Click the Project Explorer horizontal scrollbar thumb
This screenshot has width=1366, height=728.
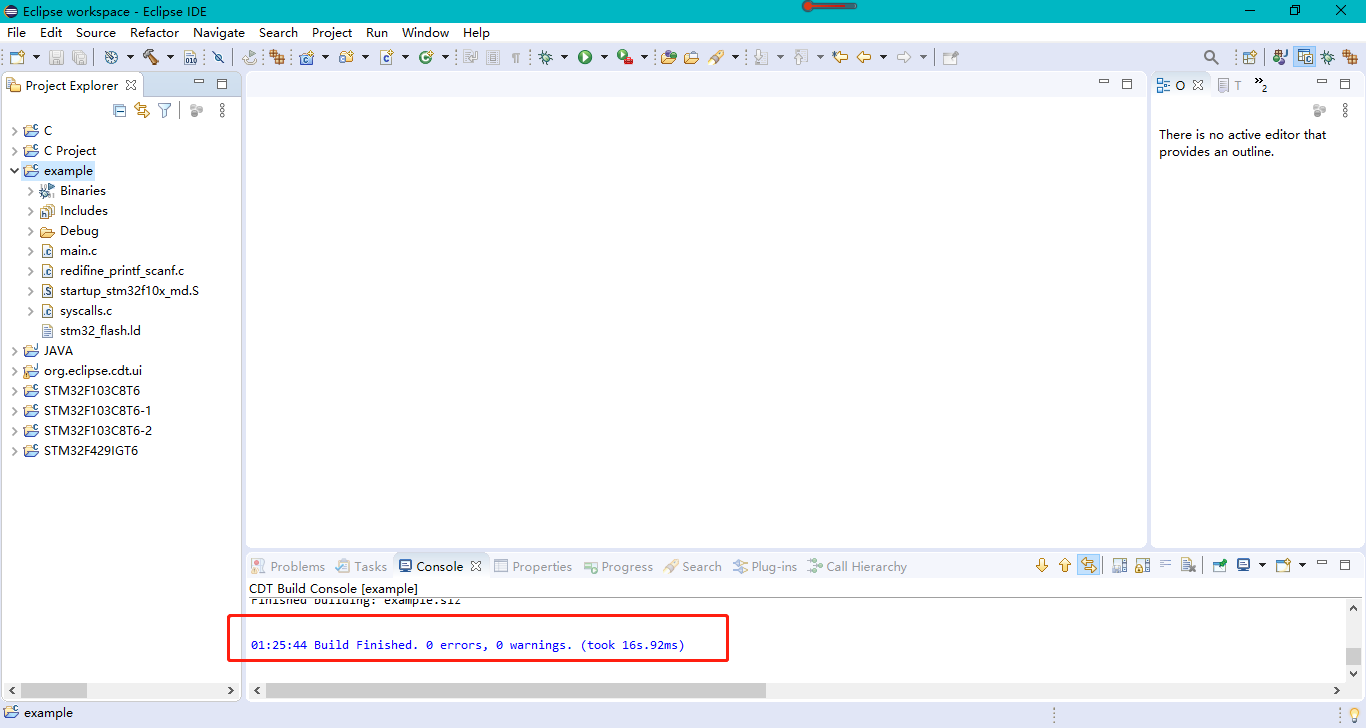(x=54, y=690)
